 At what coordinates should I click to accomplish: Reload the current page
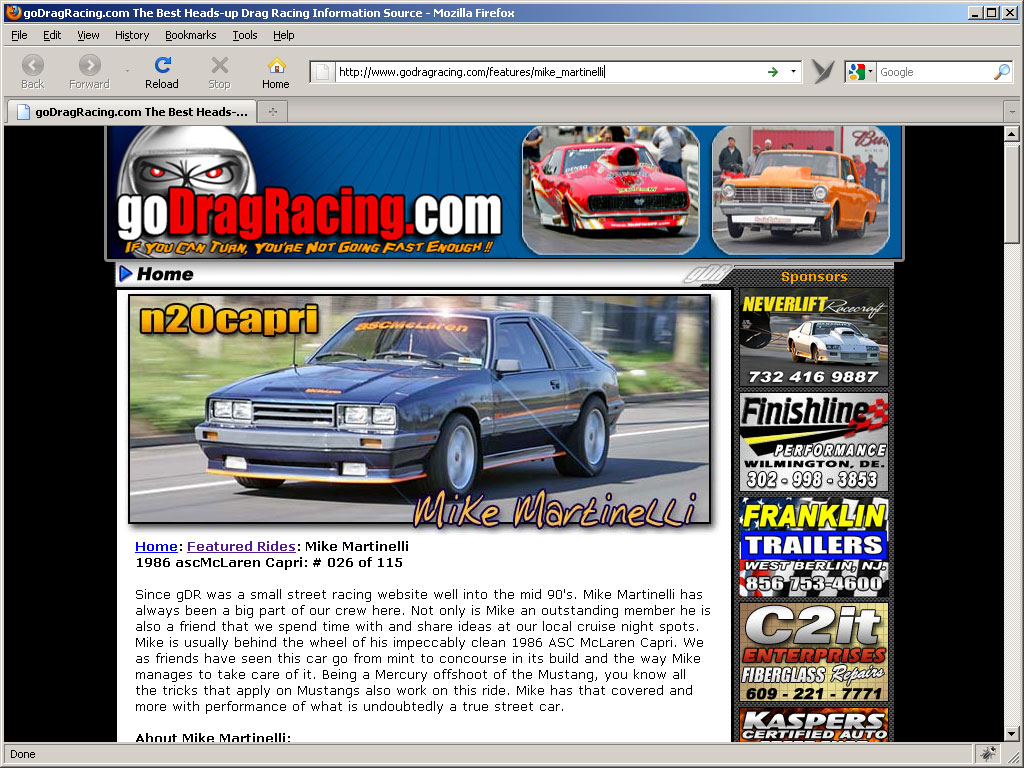162,72
